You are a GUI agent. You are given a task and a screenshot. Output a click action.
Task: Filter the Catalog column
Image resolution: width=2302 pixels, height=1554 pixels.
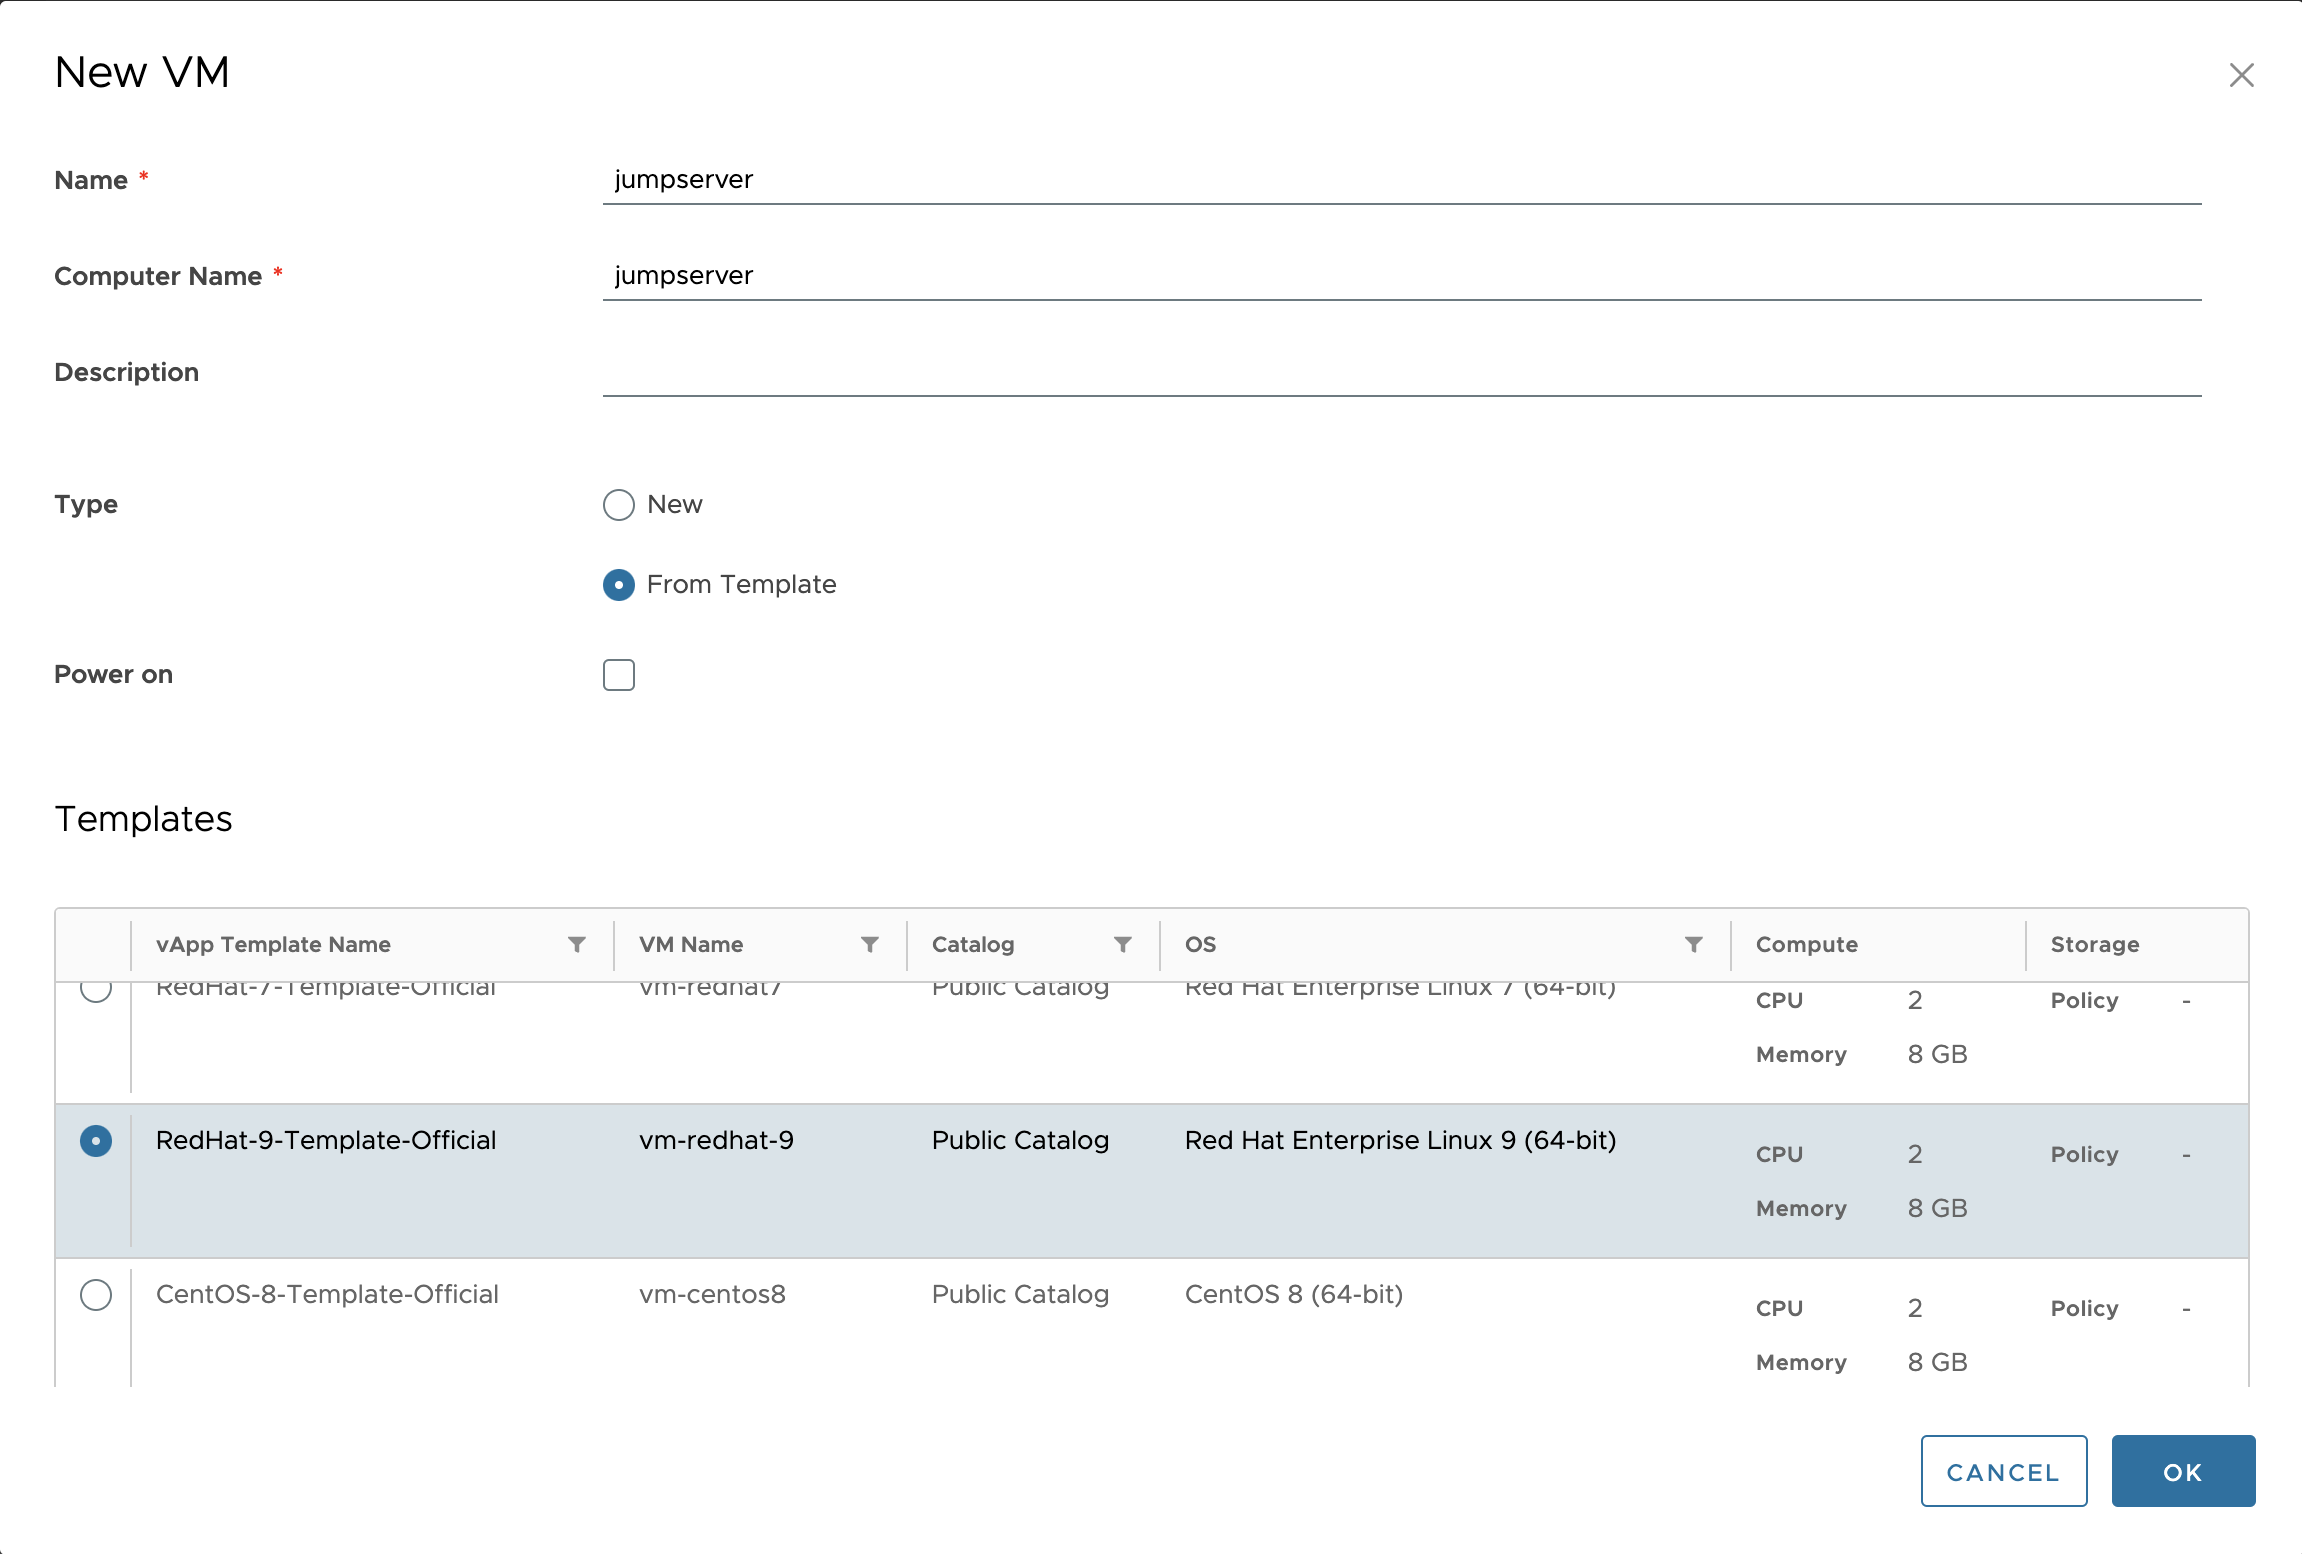point(1123,944)
